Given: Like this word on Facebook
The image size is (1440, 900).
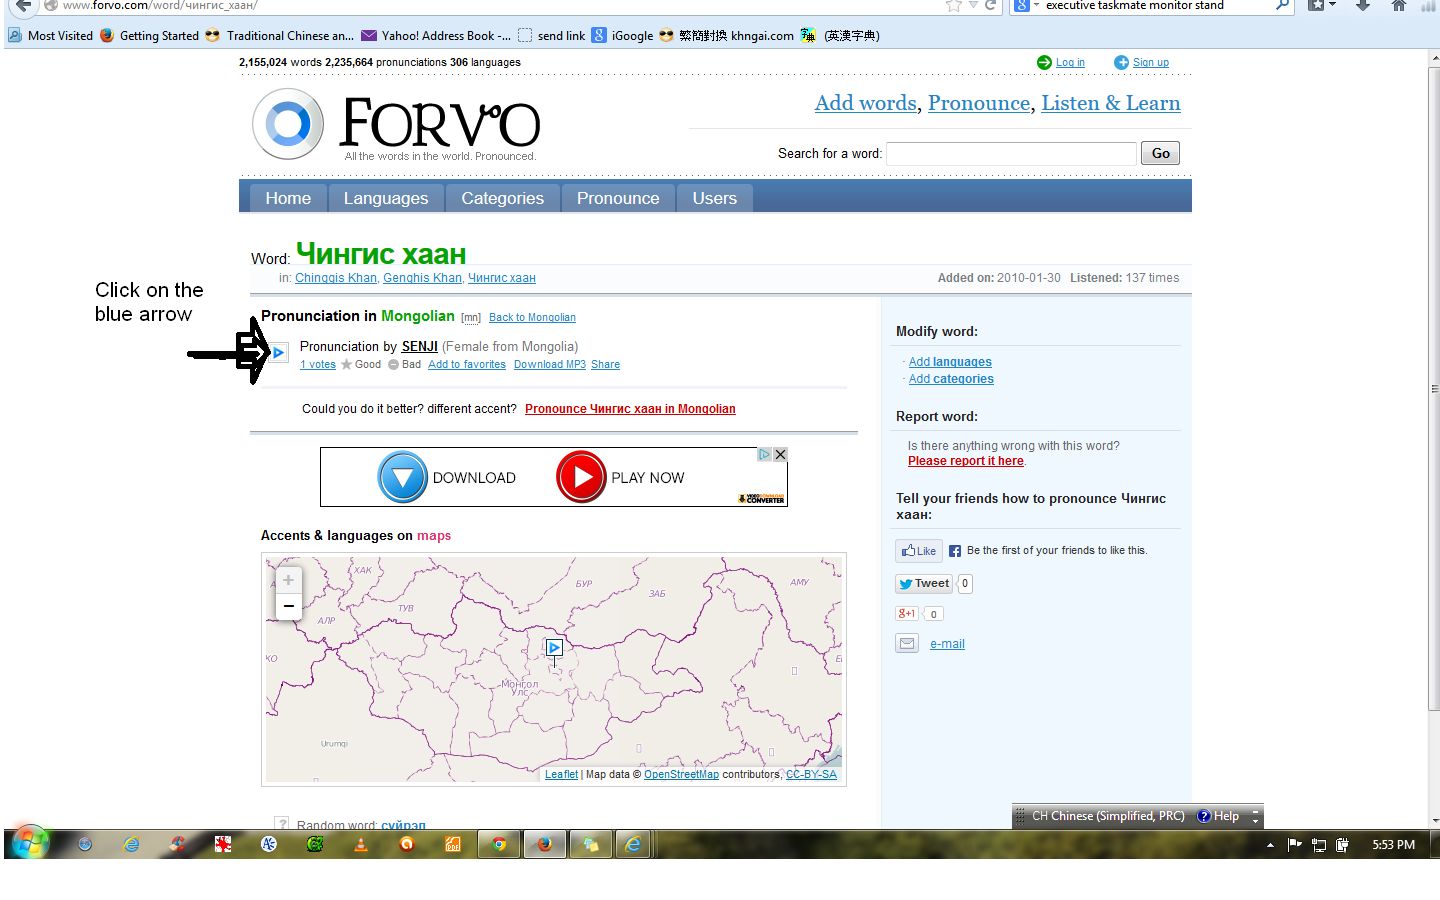Looking at the screenshot, I should (918, 551).
